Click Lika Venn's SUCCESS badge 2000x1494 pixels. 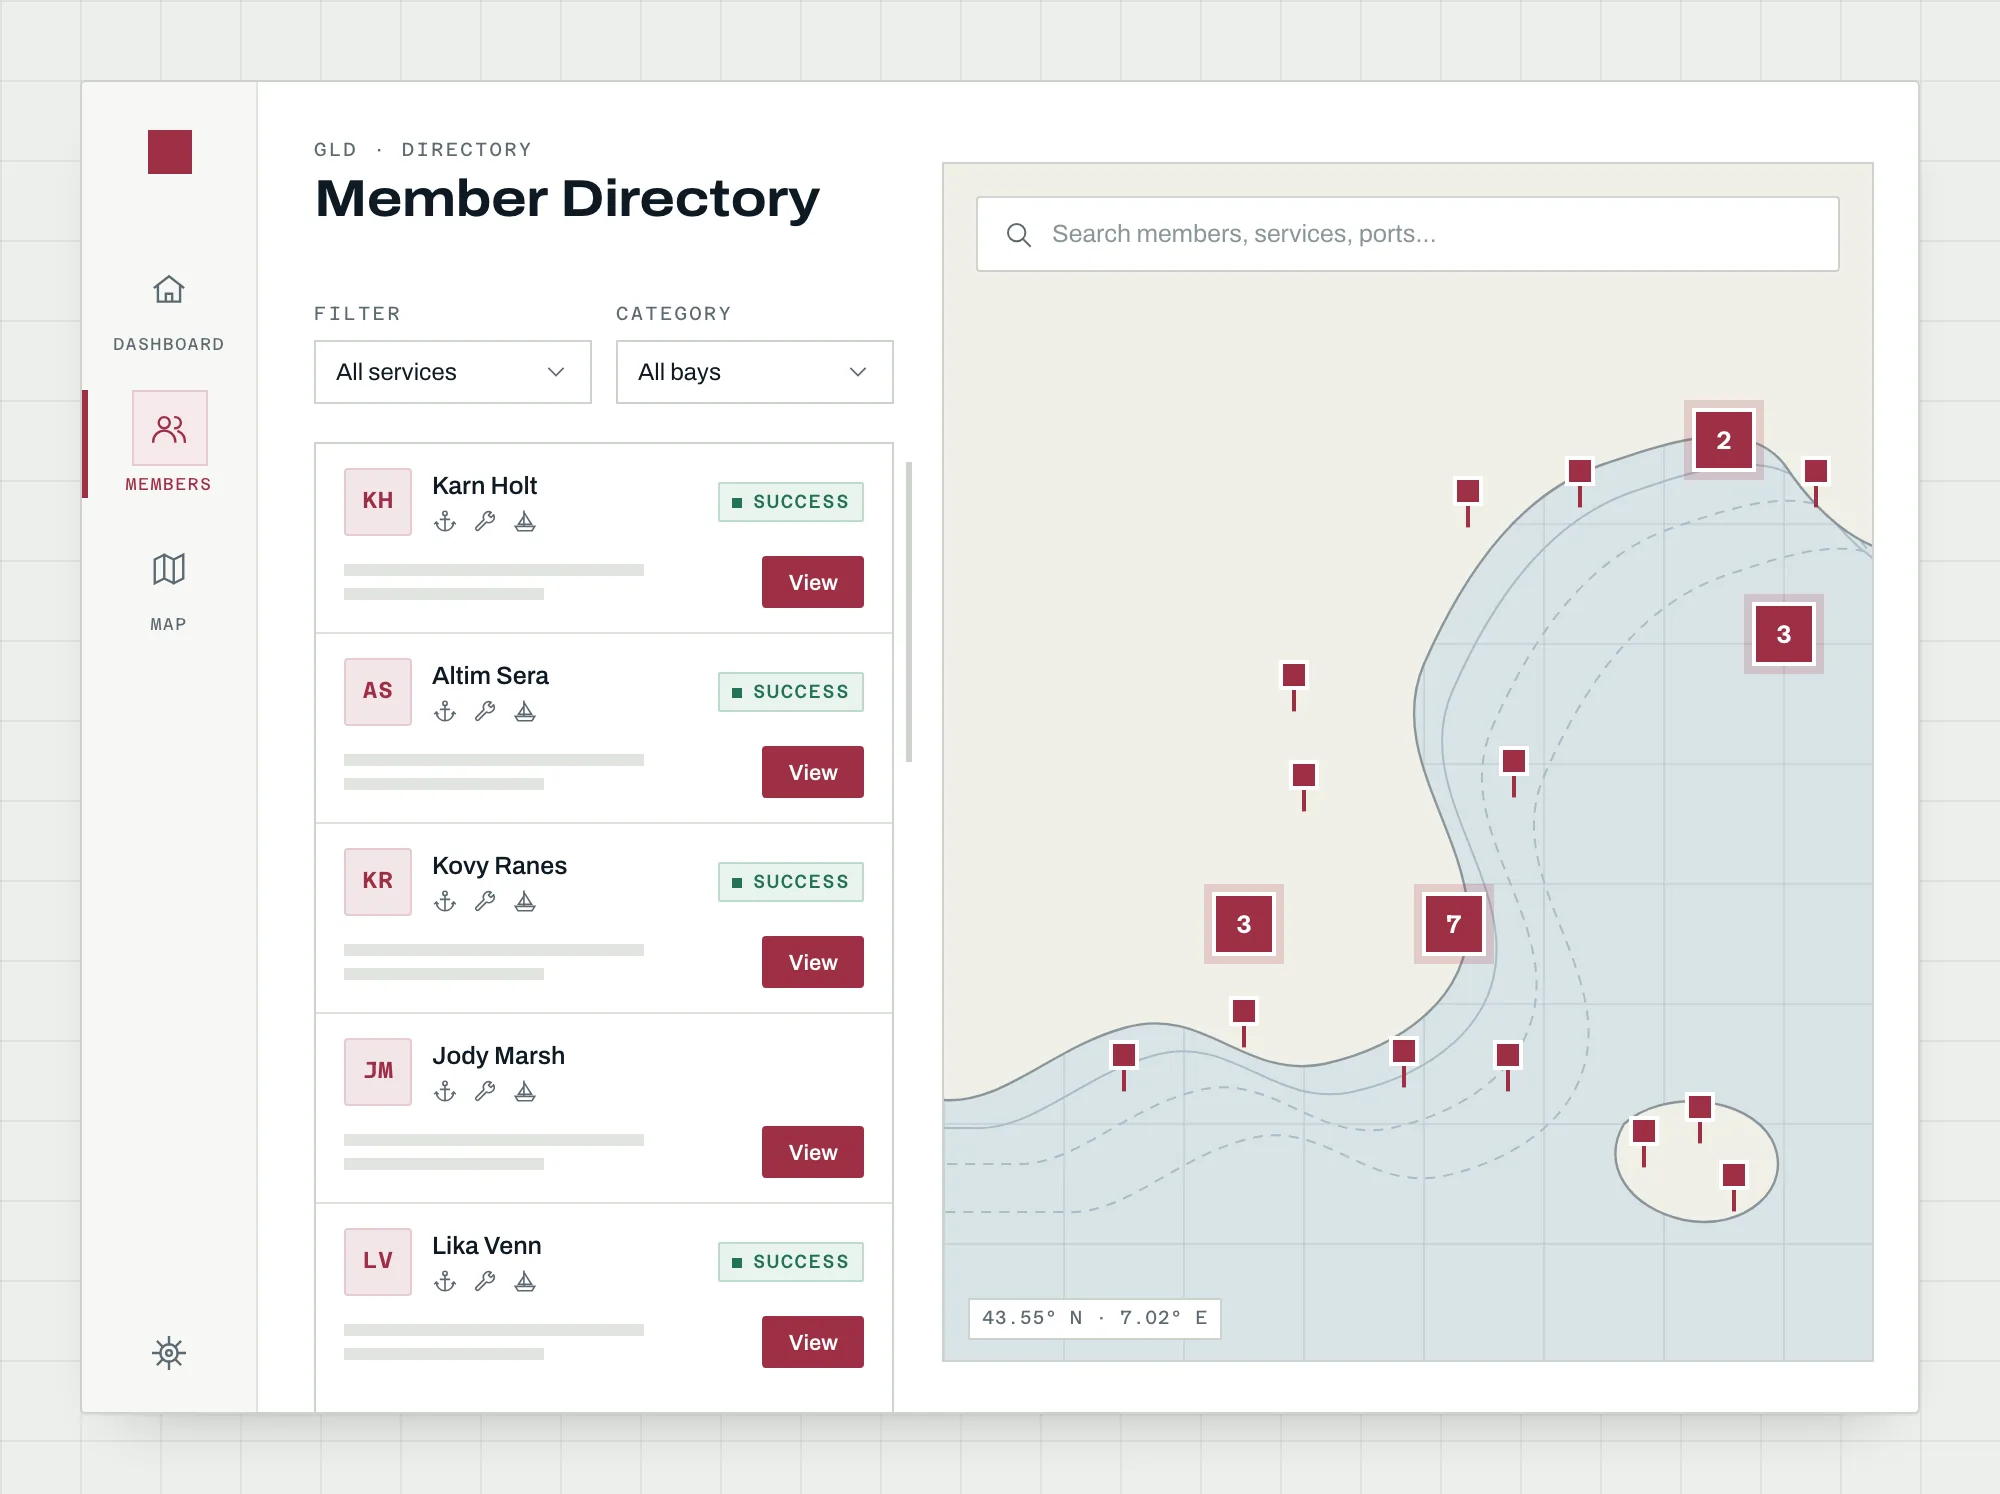tap(791, 1262)
